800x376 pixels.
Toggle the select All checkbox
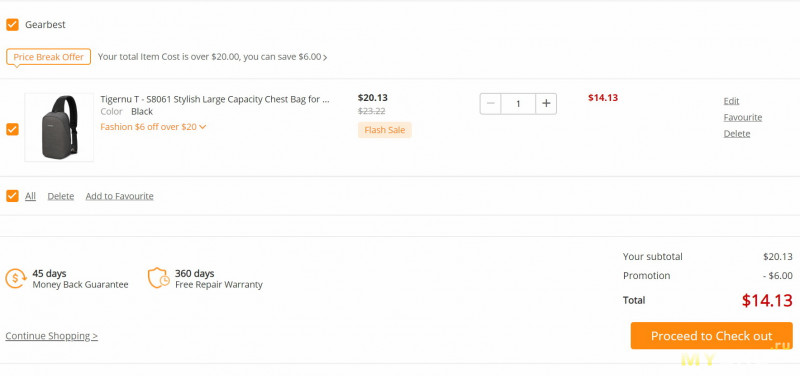(x=12, y=196)
